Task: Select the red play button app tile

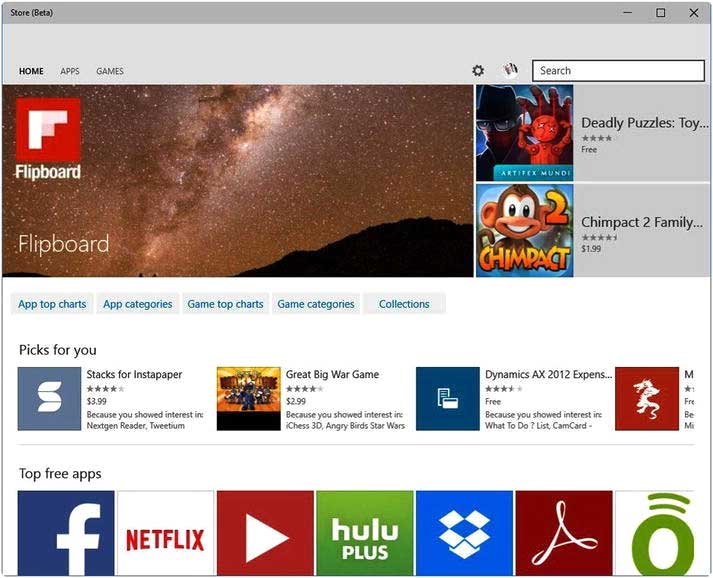Action: point(265,533)
